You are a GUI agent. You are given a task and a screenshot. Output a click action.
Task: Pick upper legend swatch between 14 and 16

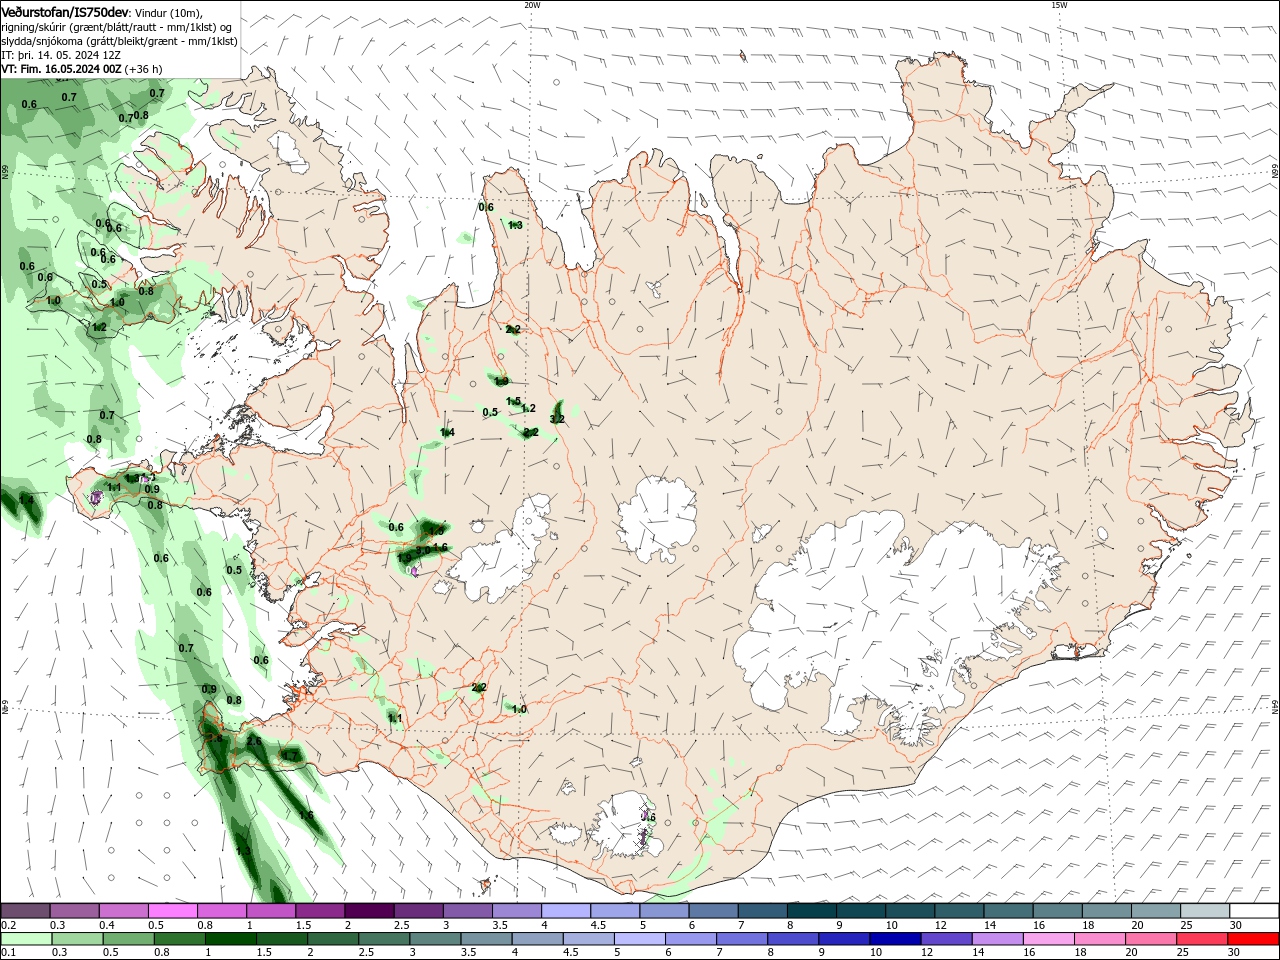coord(1008,911)
